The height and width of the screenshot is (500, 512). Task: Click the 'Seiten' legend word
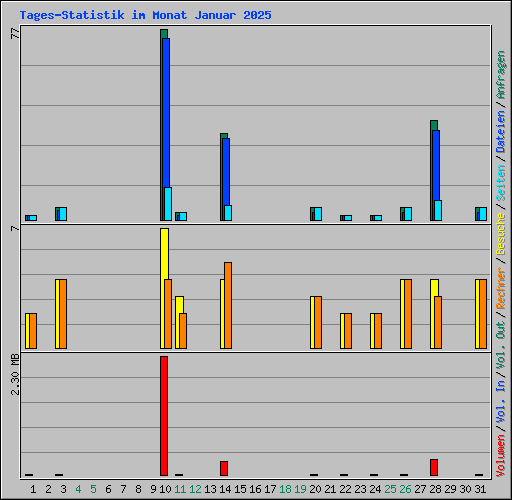[501, 183]
